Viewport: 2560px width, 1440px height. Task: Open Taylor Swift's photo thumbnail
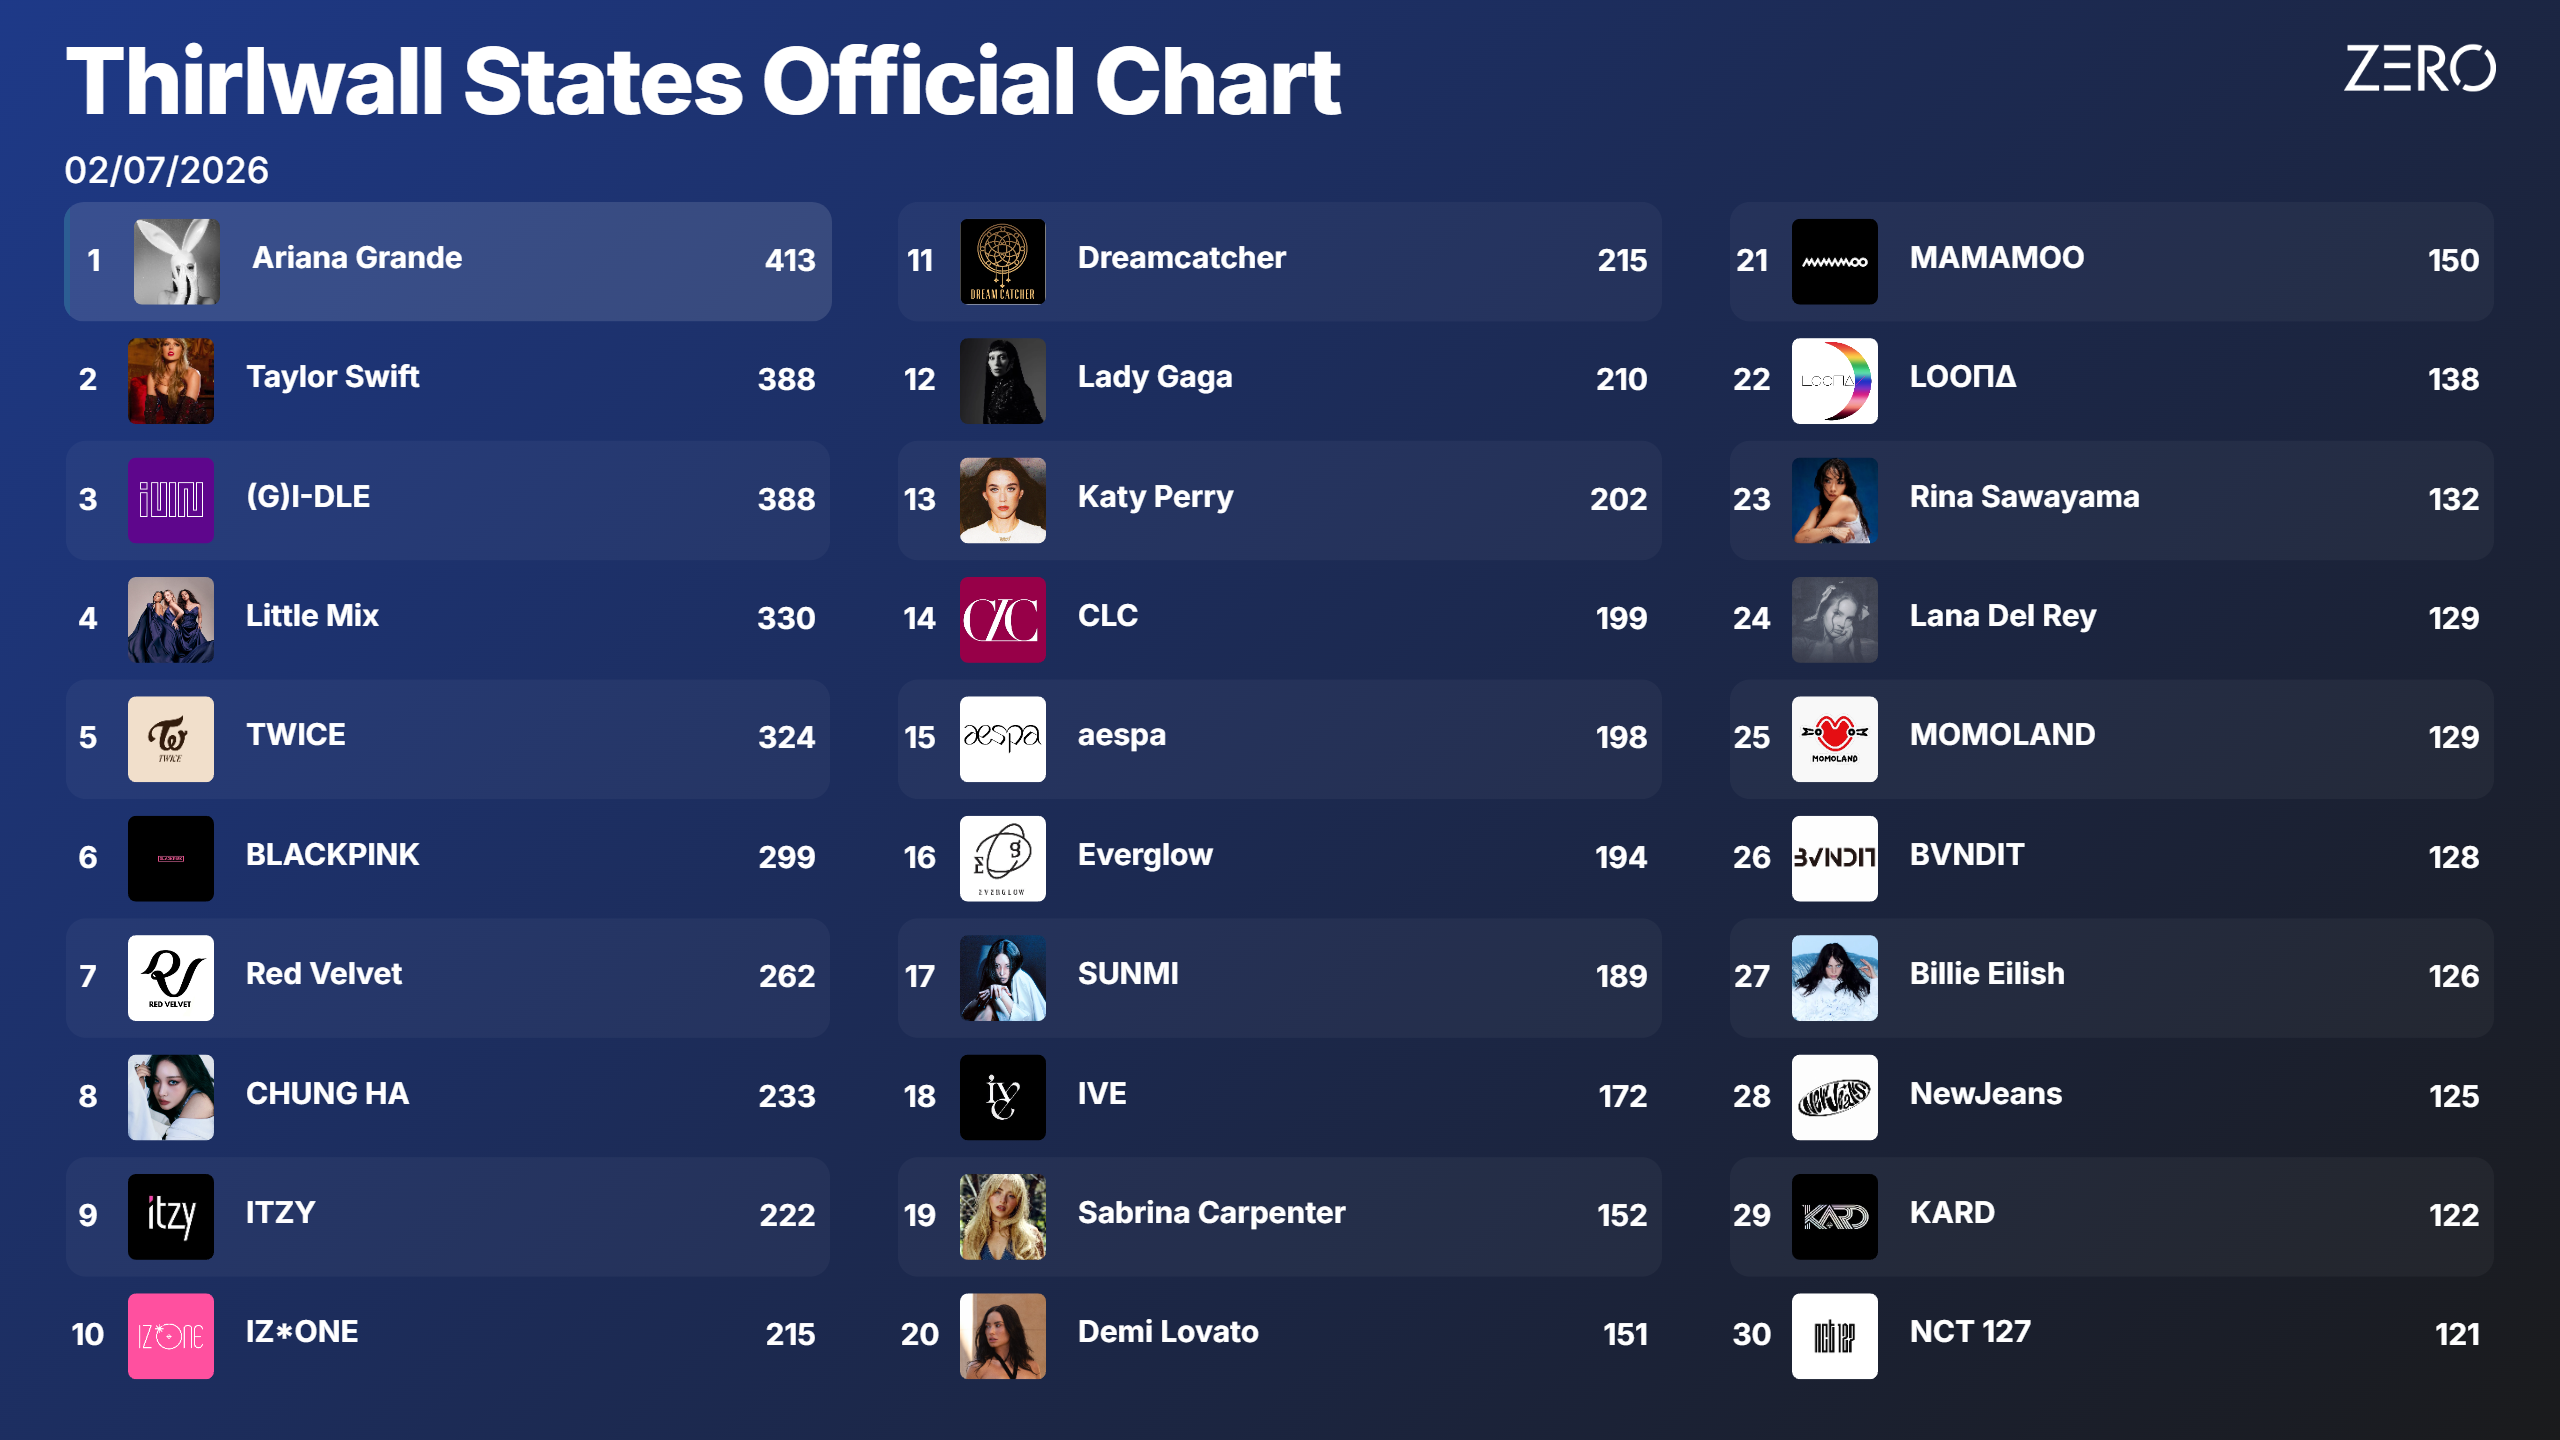[x=171, y=381]
